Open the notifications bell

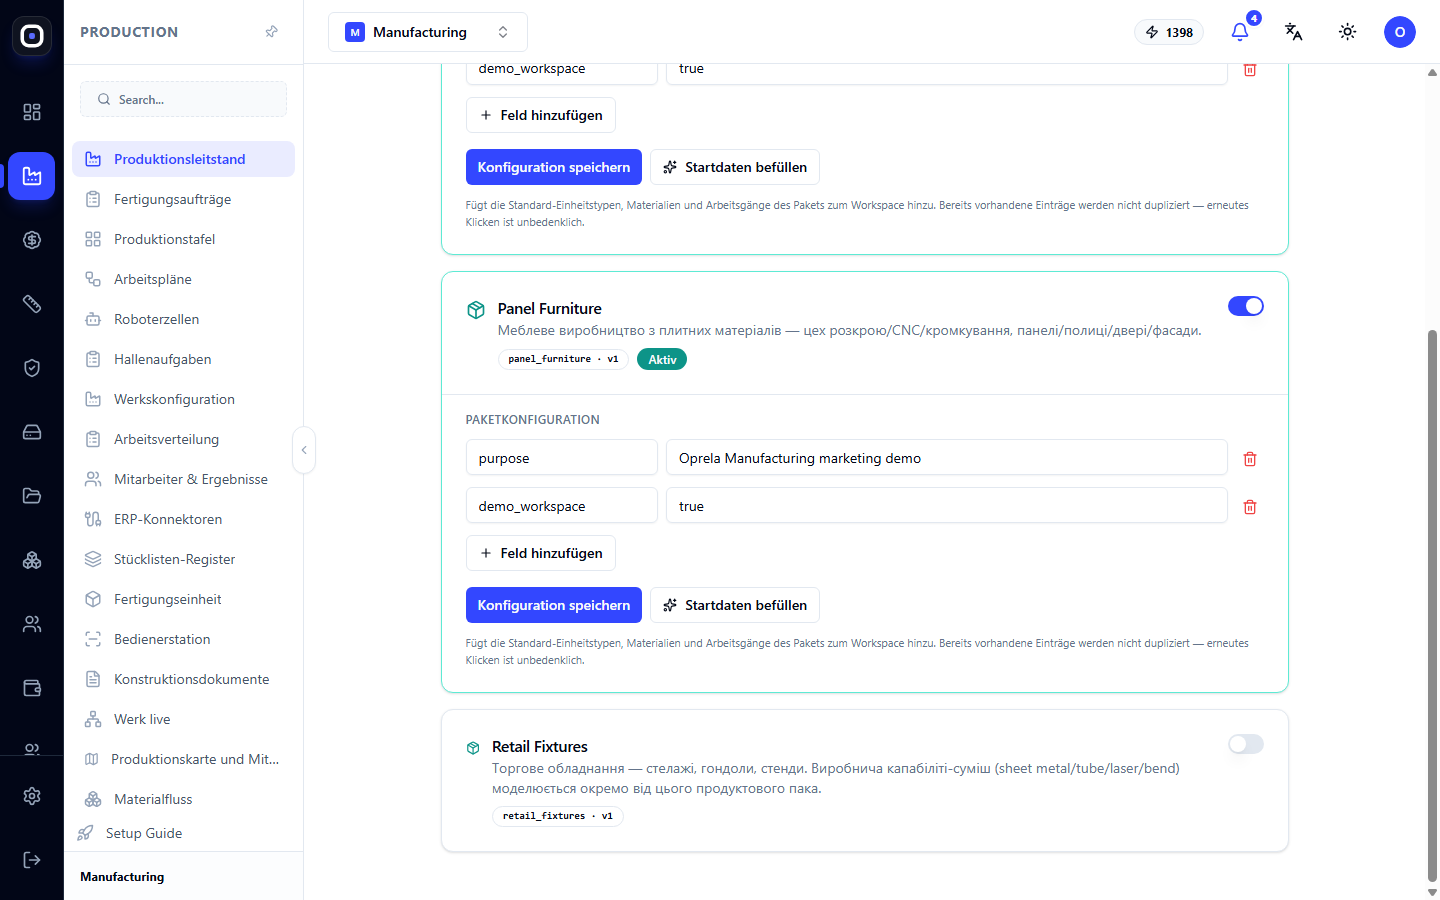pos(1240,32)
